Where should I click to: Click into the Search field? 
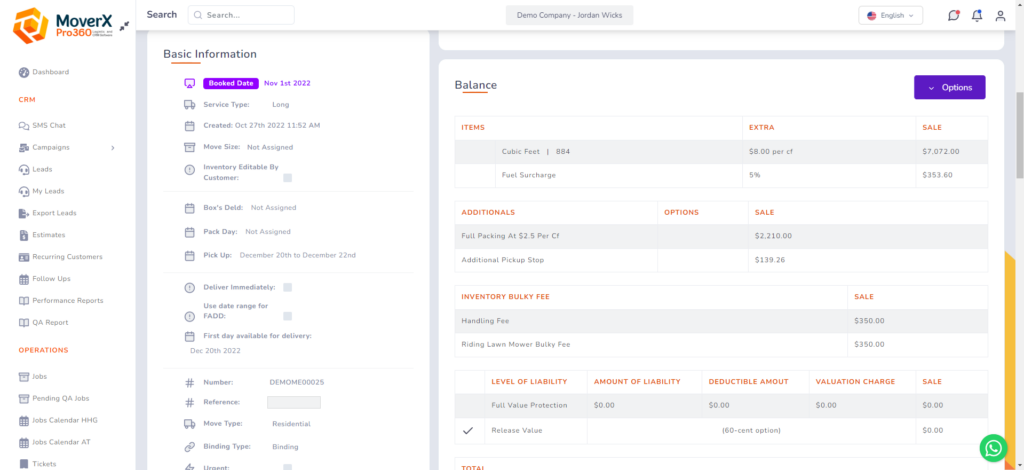pos(241,15)
